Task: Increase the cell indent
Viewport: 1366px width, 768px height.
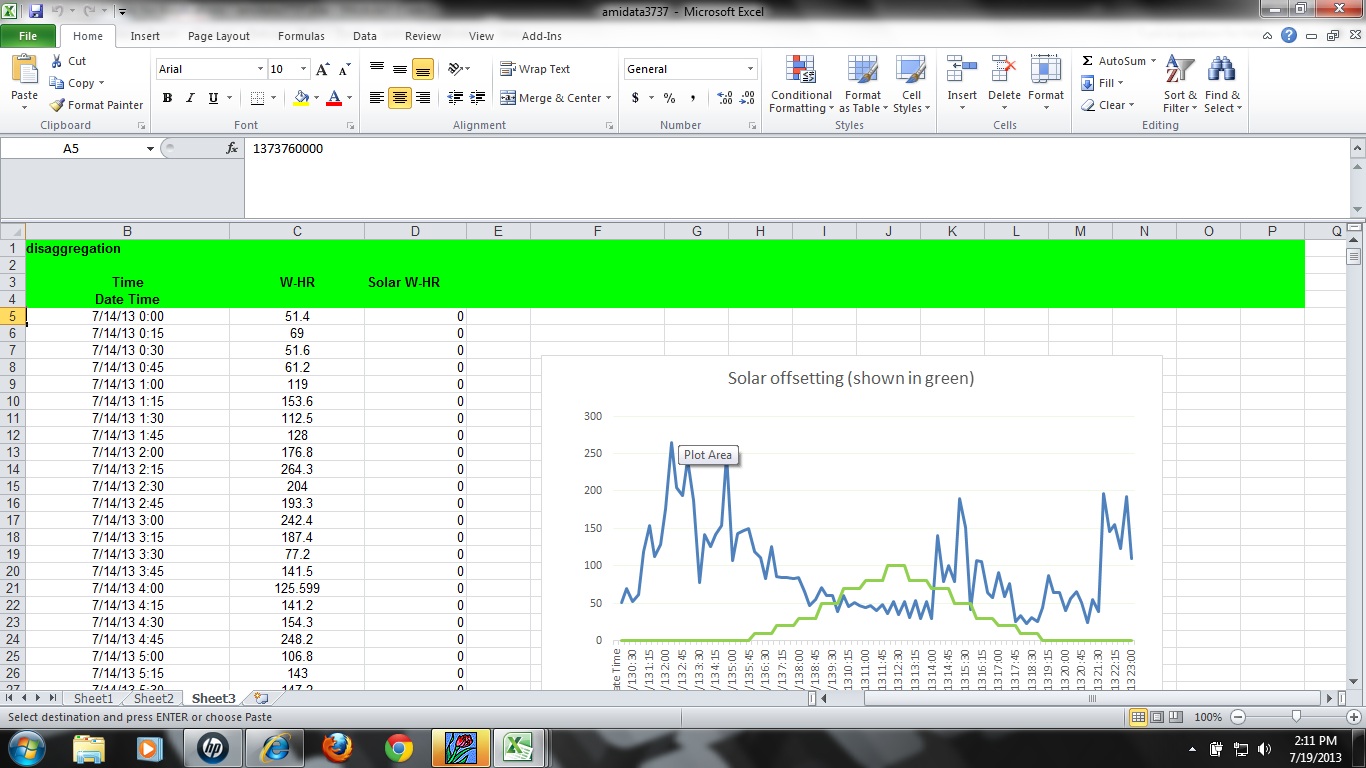Action: point(478,98)
